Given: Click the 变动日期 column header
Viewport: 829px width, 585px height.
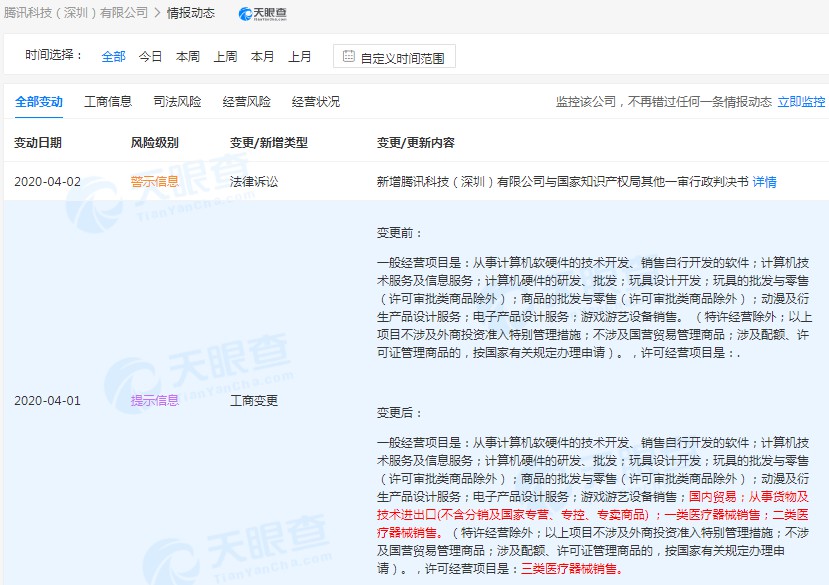Looking at the screenshot, I should tap(38, 143).
